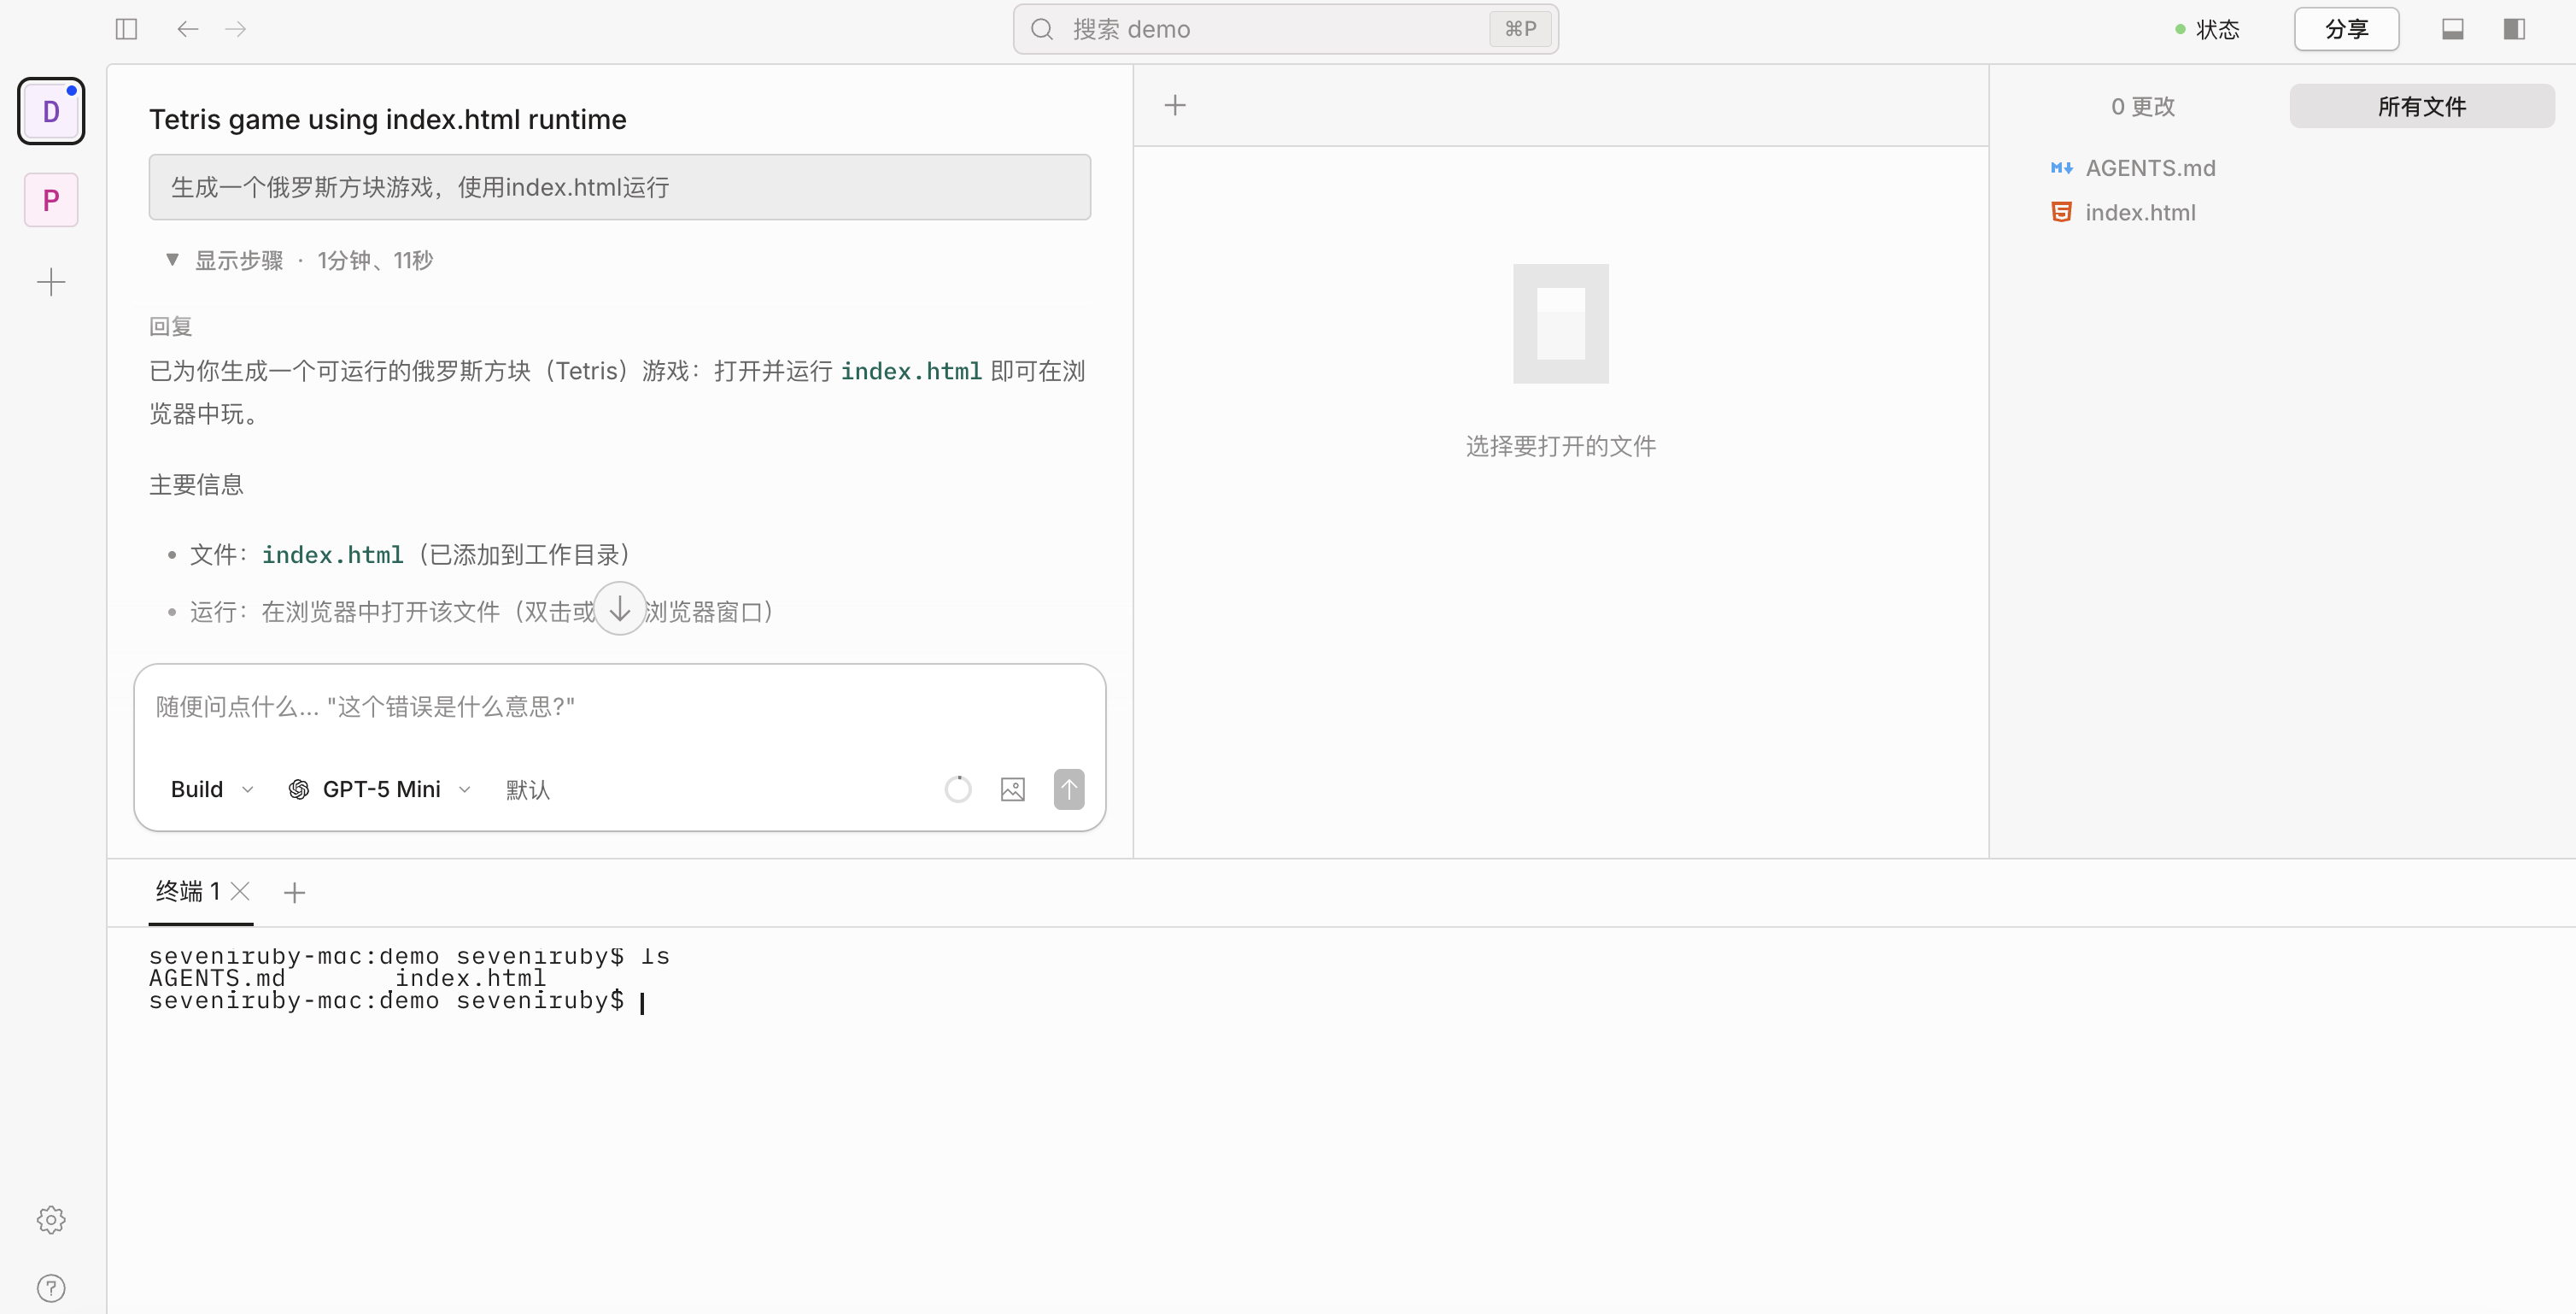Viewport: 2576px width, 1314px height.
Task: Switch to the 0 更改 tab
Action: click(2142, 106)
